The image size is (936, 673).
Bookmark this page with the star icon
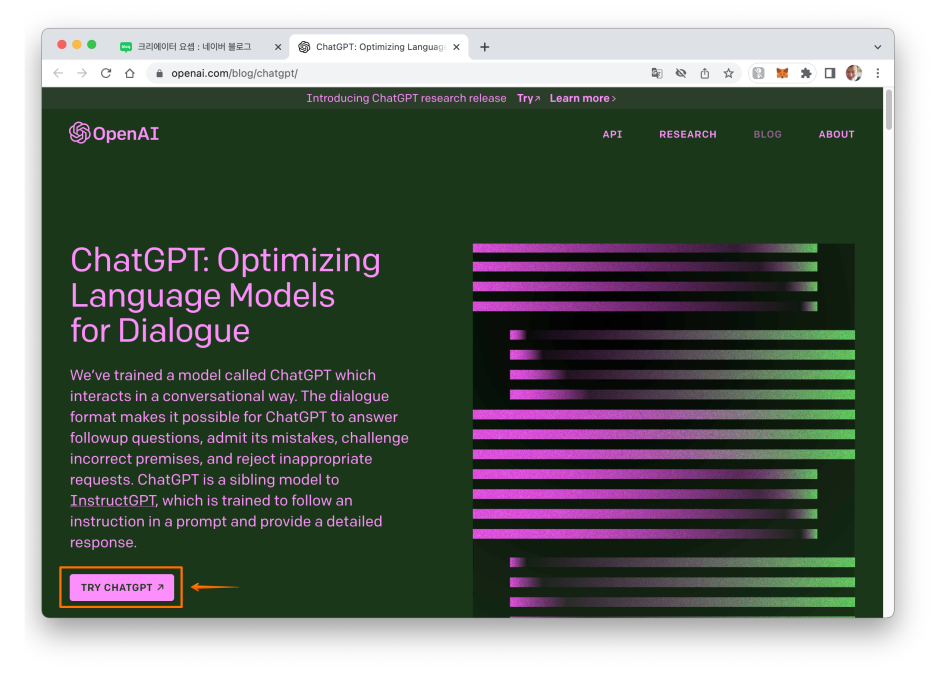728,73
